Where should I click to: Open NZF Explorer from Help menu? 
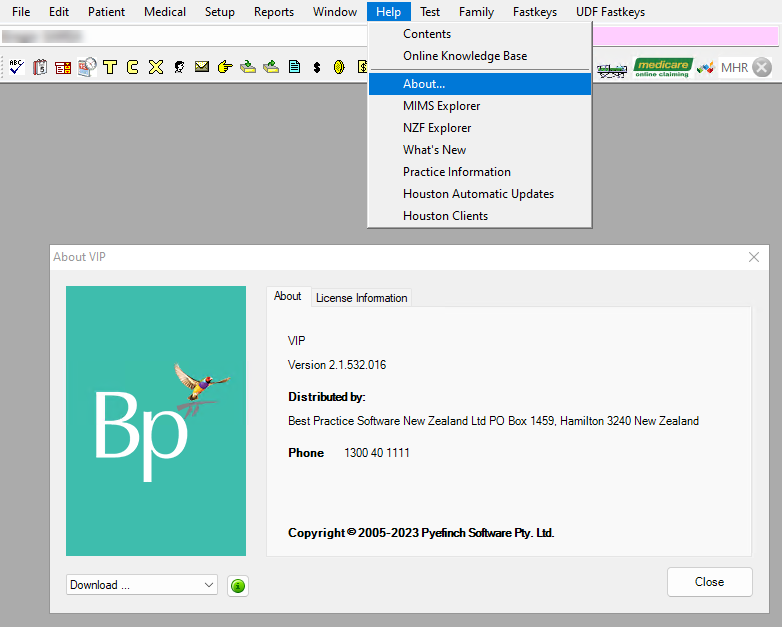(x=480, y=128)
